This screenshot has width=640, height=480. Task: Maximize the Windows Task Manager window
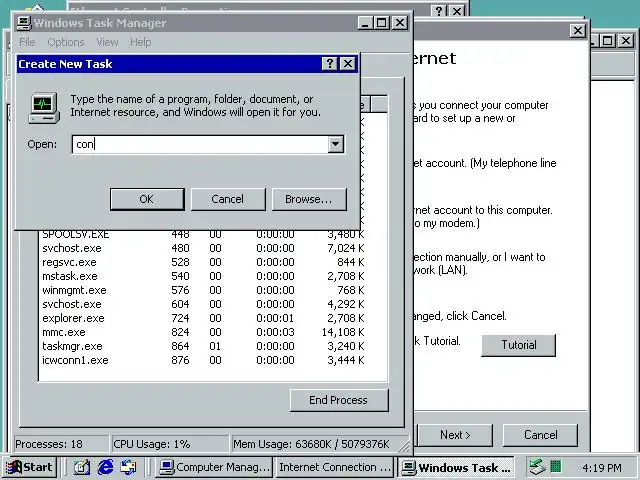[382, 23]
